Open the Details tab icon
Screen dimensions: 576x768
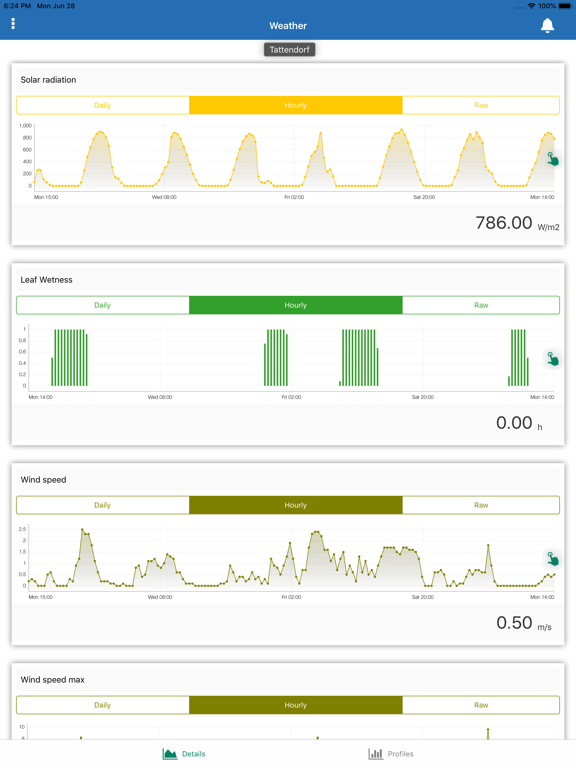[x=170, y=754]
